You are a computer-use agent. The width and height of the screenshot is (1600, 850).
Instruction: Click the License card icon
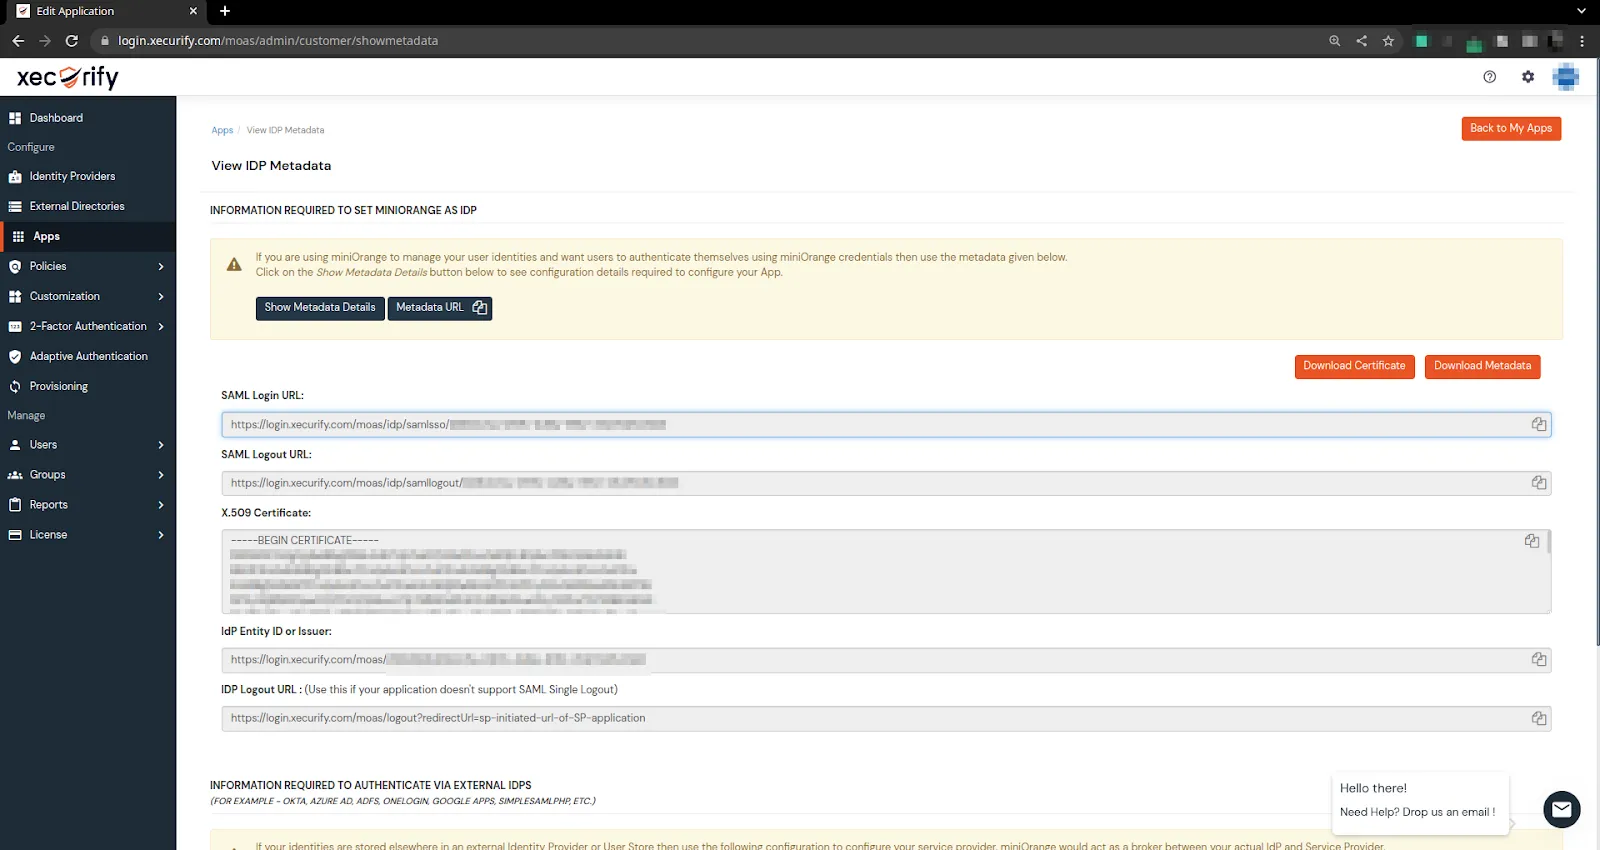[15, 535]
